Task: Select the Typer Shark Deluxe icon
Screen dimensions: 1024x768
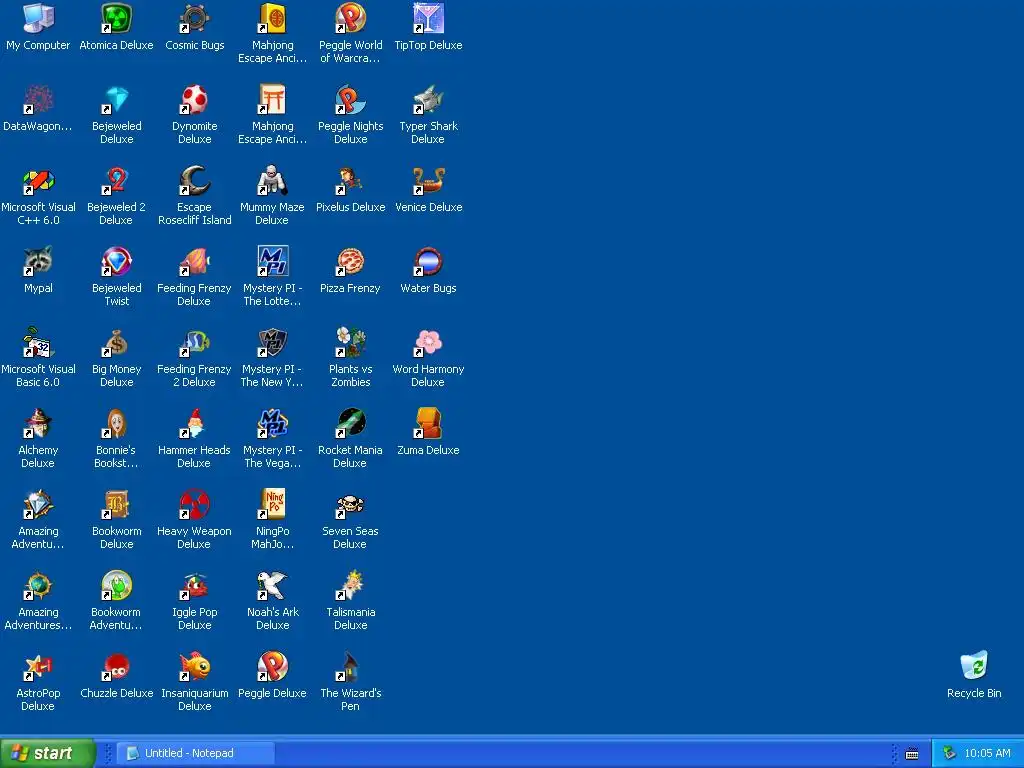Action: 428,99
